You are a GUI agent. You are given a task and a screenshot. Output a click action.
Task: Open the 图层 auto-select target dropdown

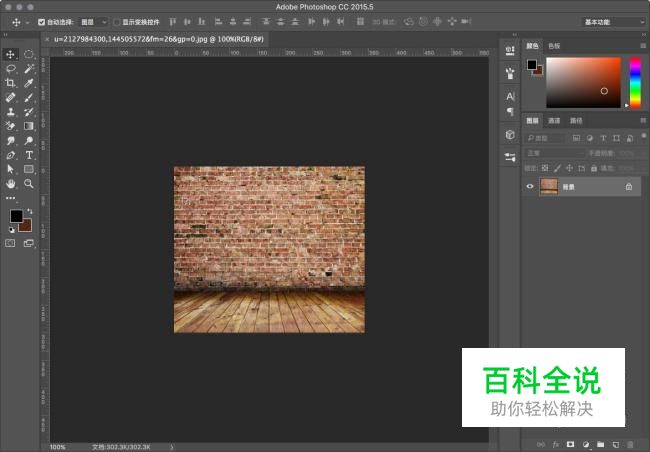click(x=94, y=21)
